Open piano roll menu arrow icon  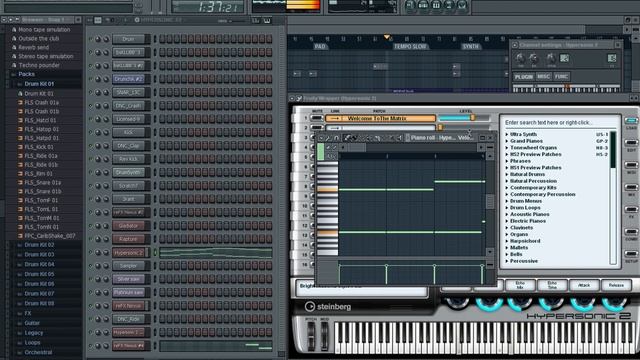321,138
